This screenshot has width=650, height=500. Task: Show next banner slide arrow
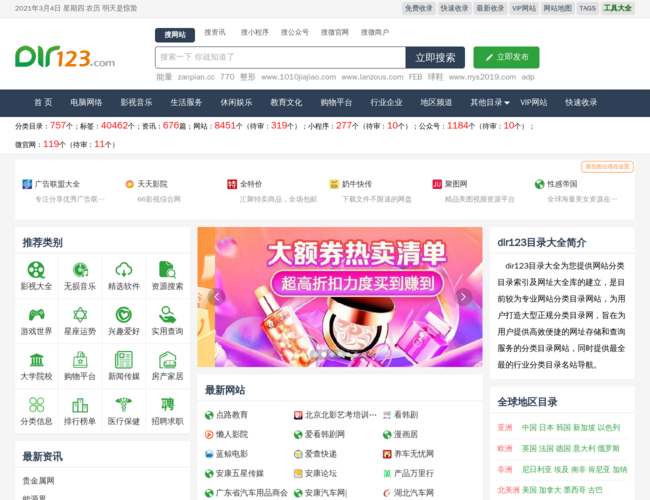point(463,296)
